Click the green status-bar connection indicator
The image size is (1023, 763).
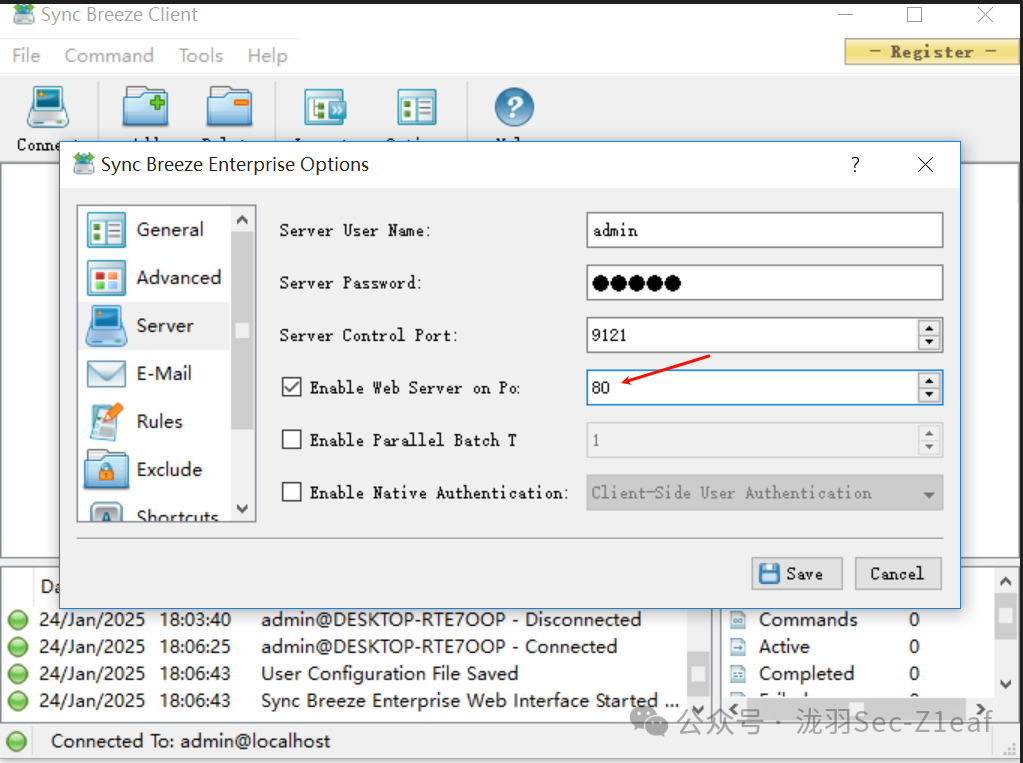tap(17, 741)
